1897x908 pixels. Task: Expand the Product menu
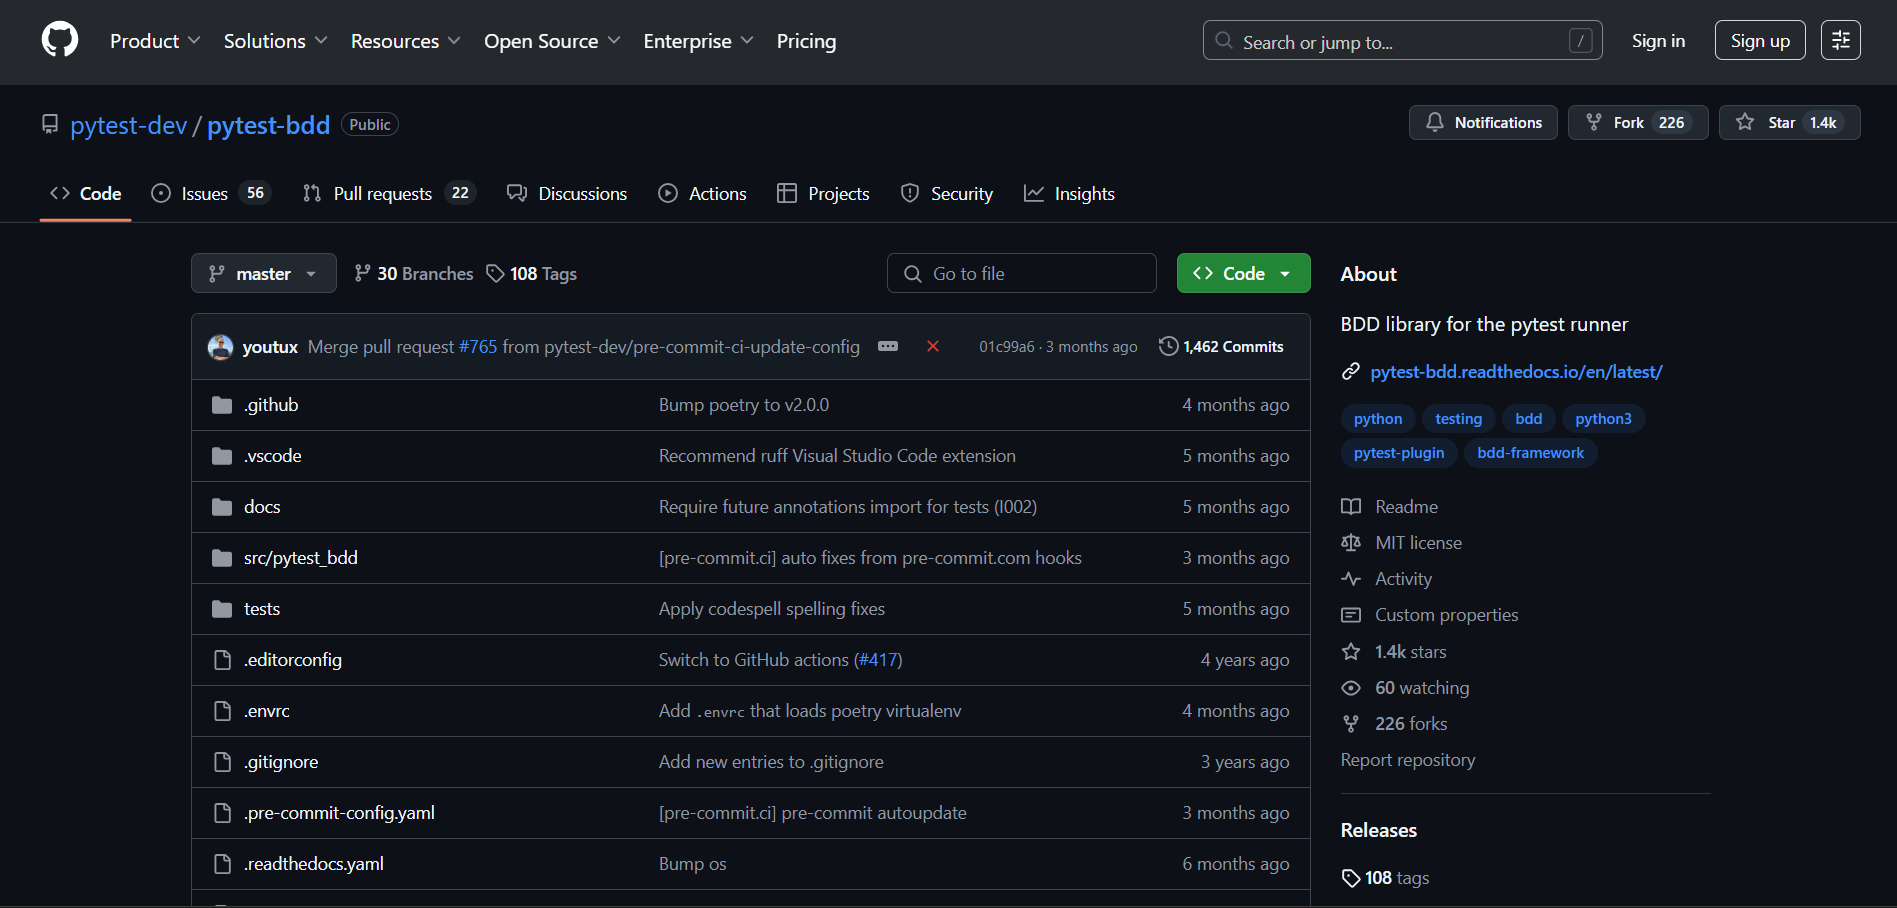tap(155, 41)
